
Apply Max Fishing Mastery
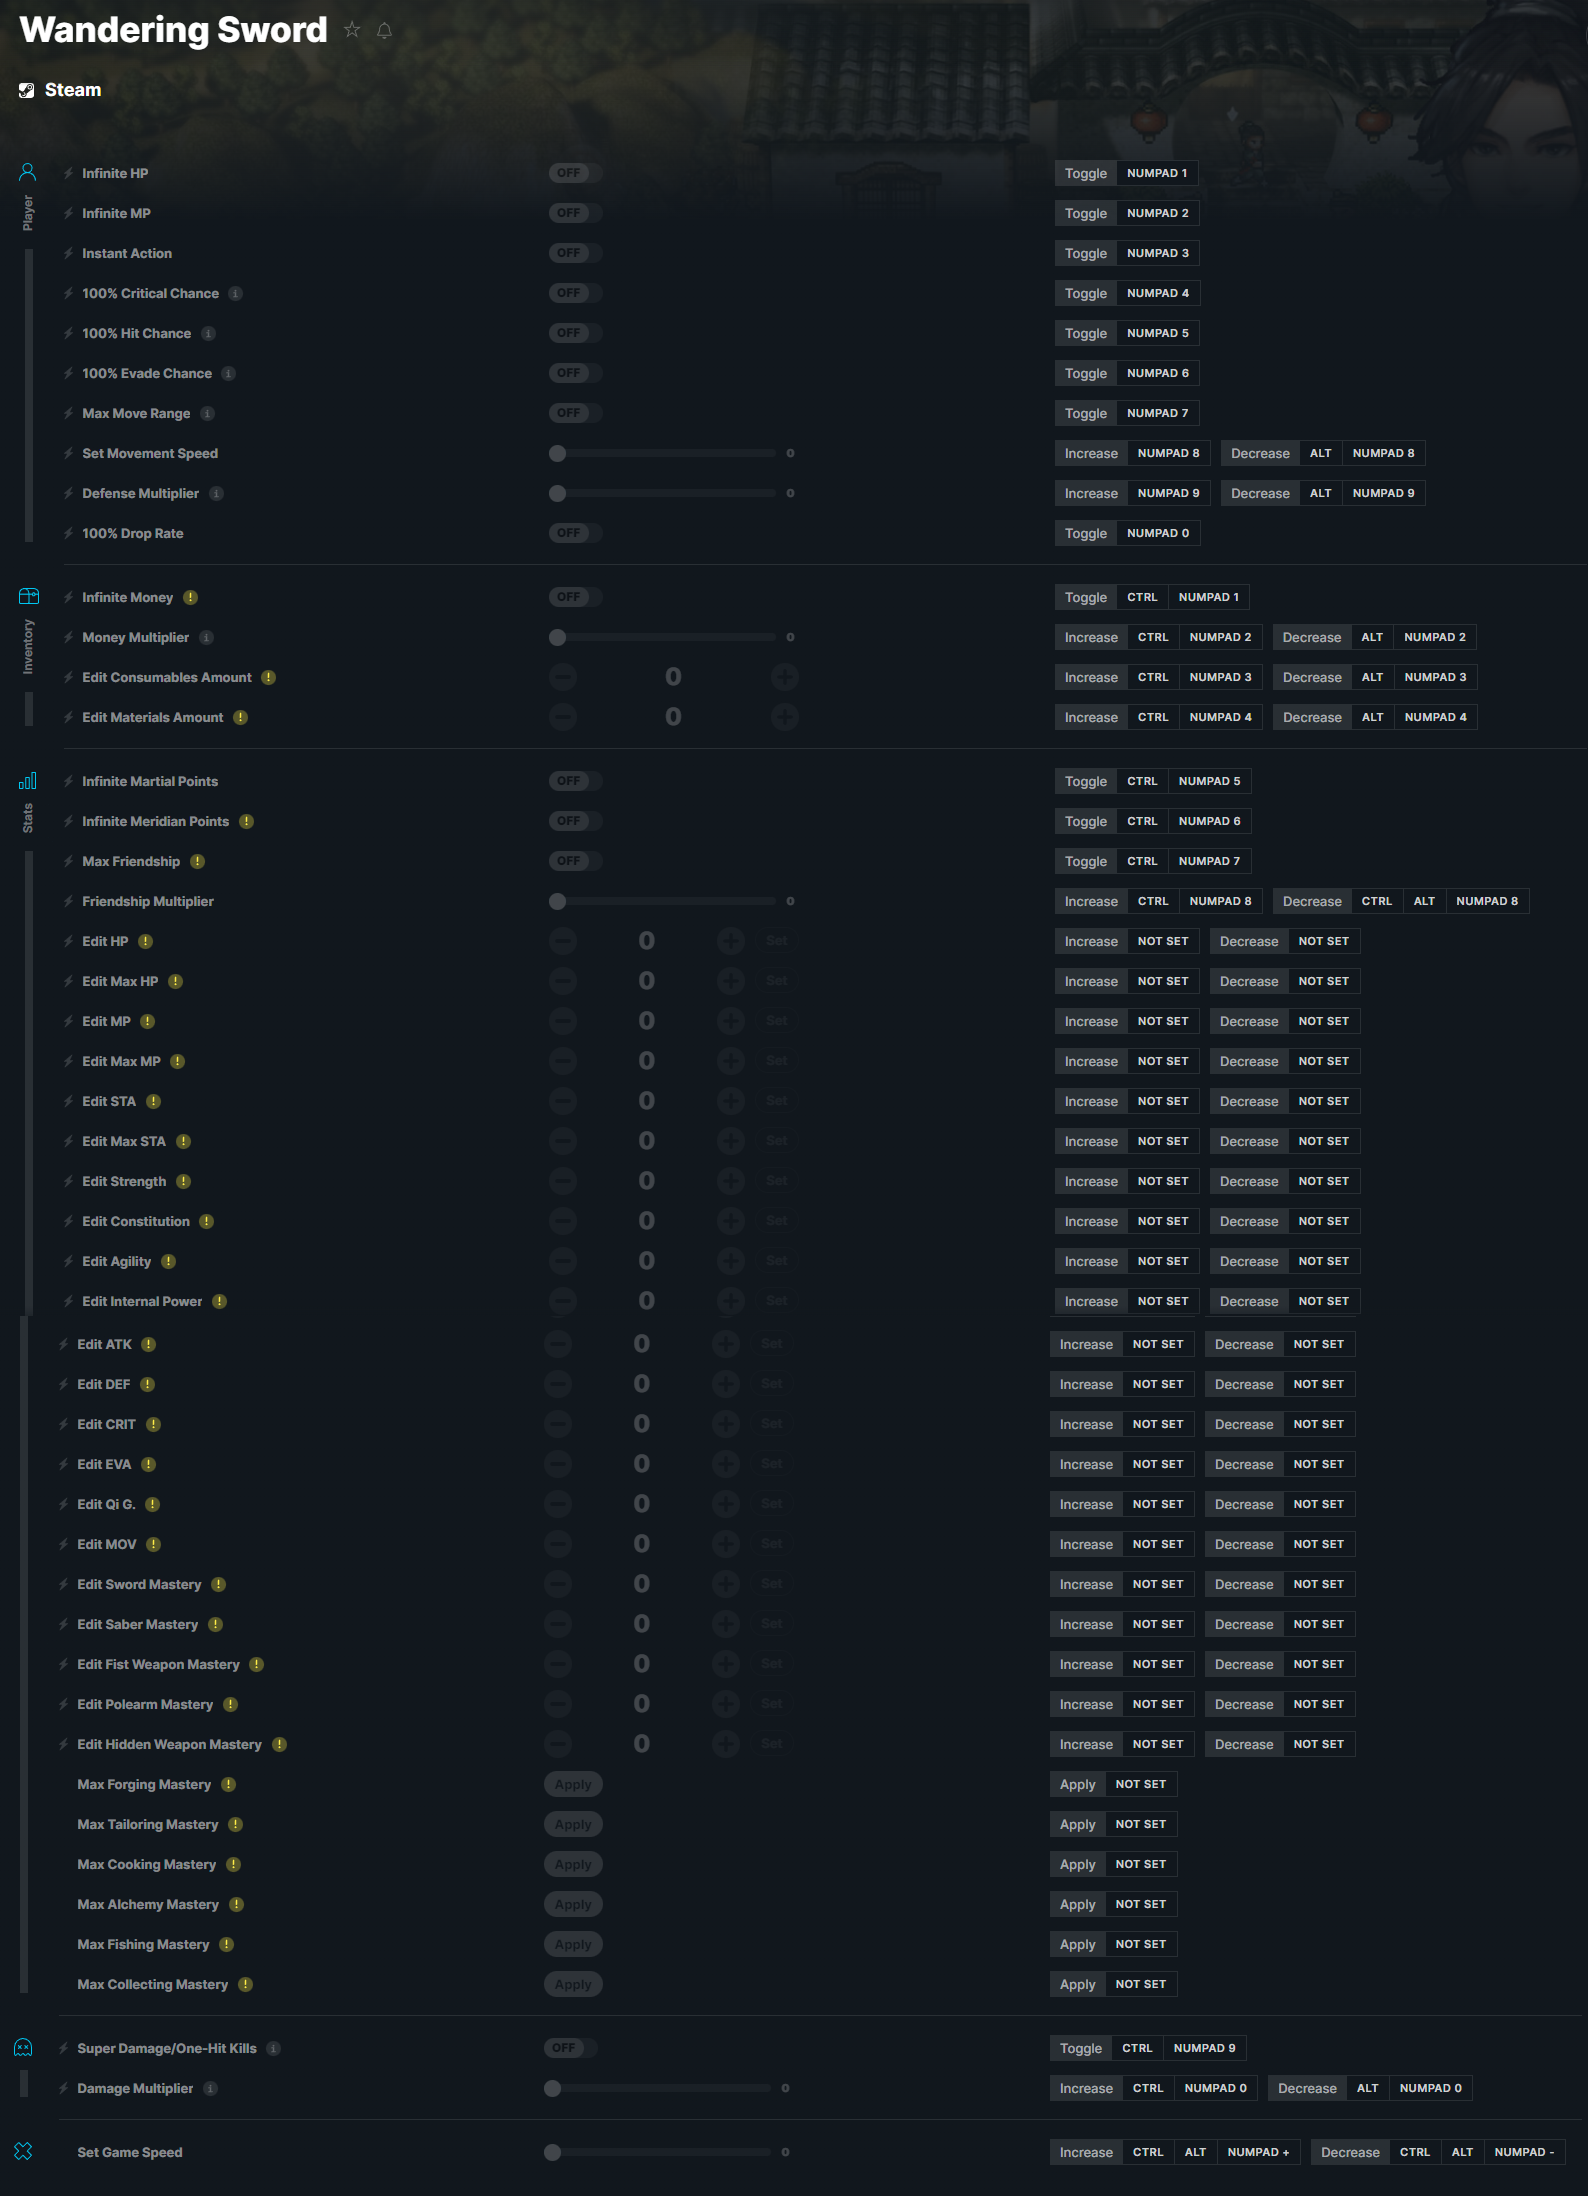click(x=573, y=1944)
